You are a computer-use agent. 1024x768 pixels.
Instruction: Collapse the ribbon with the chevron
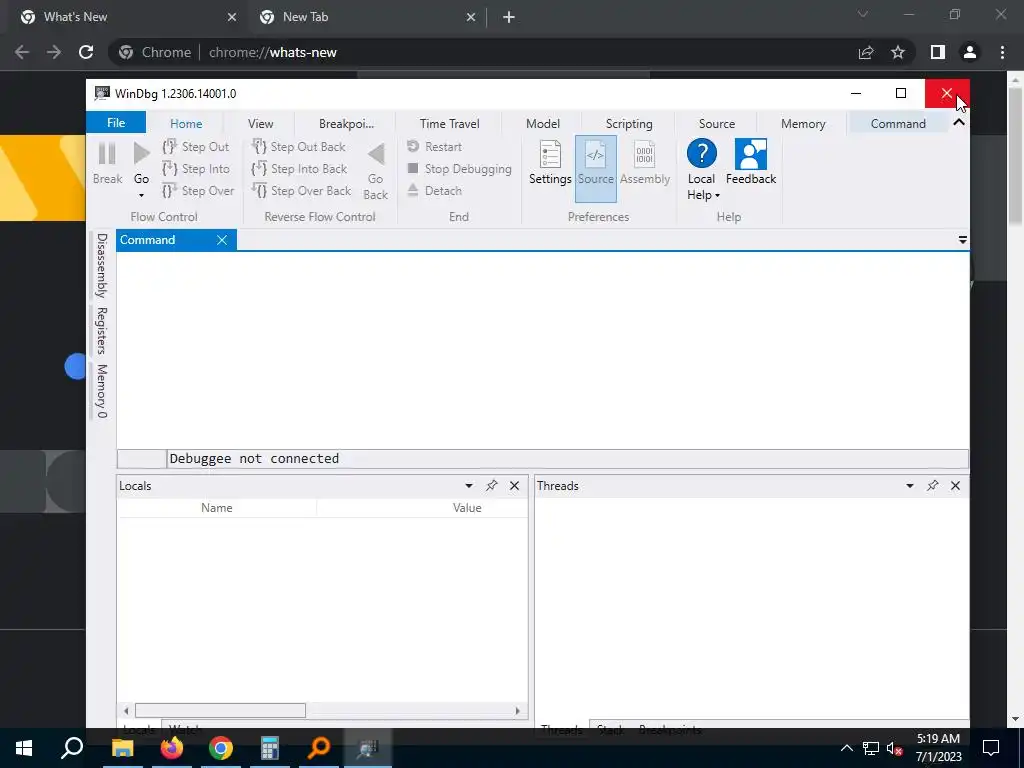click(x=959, y=122)
